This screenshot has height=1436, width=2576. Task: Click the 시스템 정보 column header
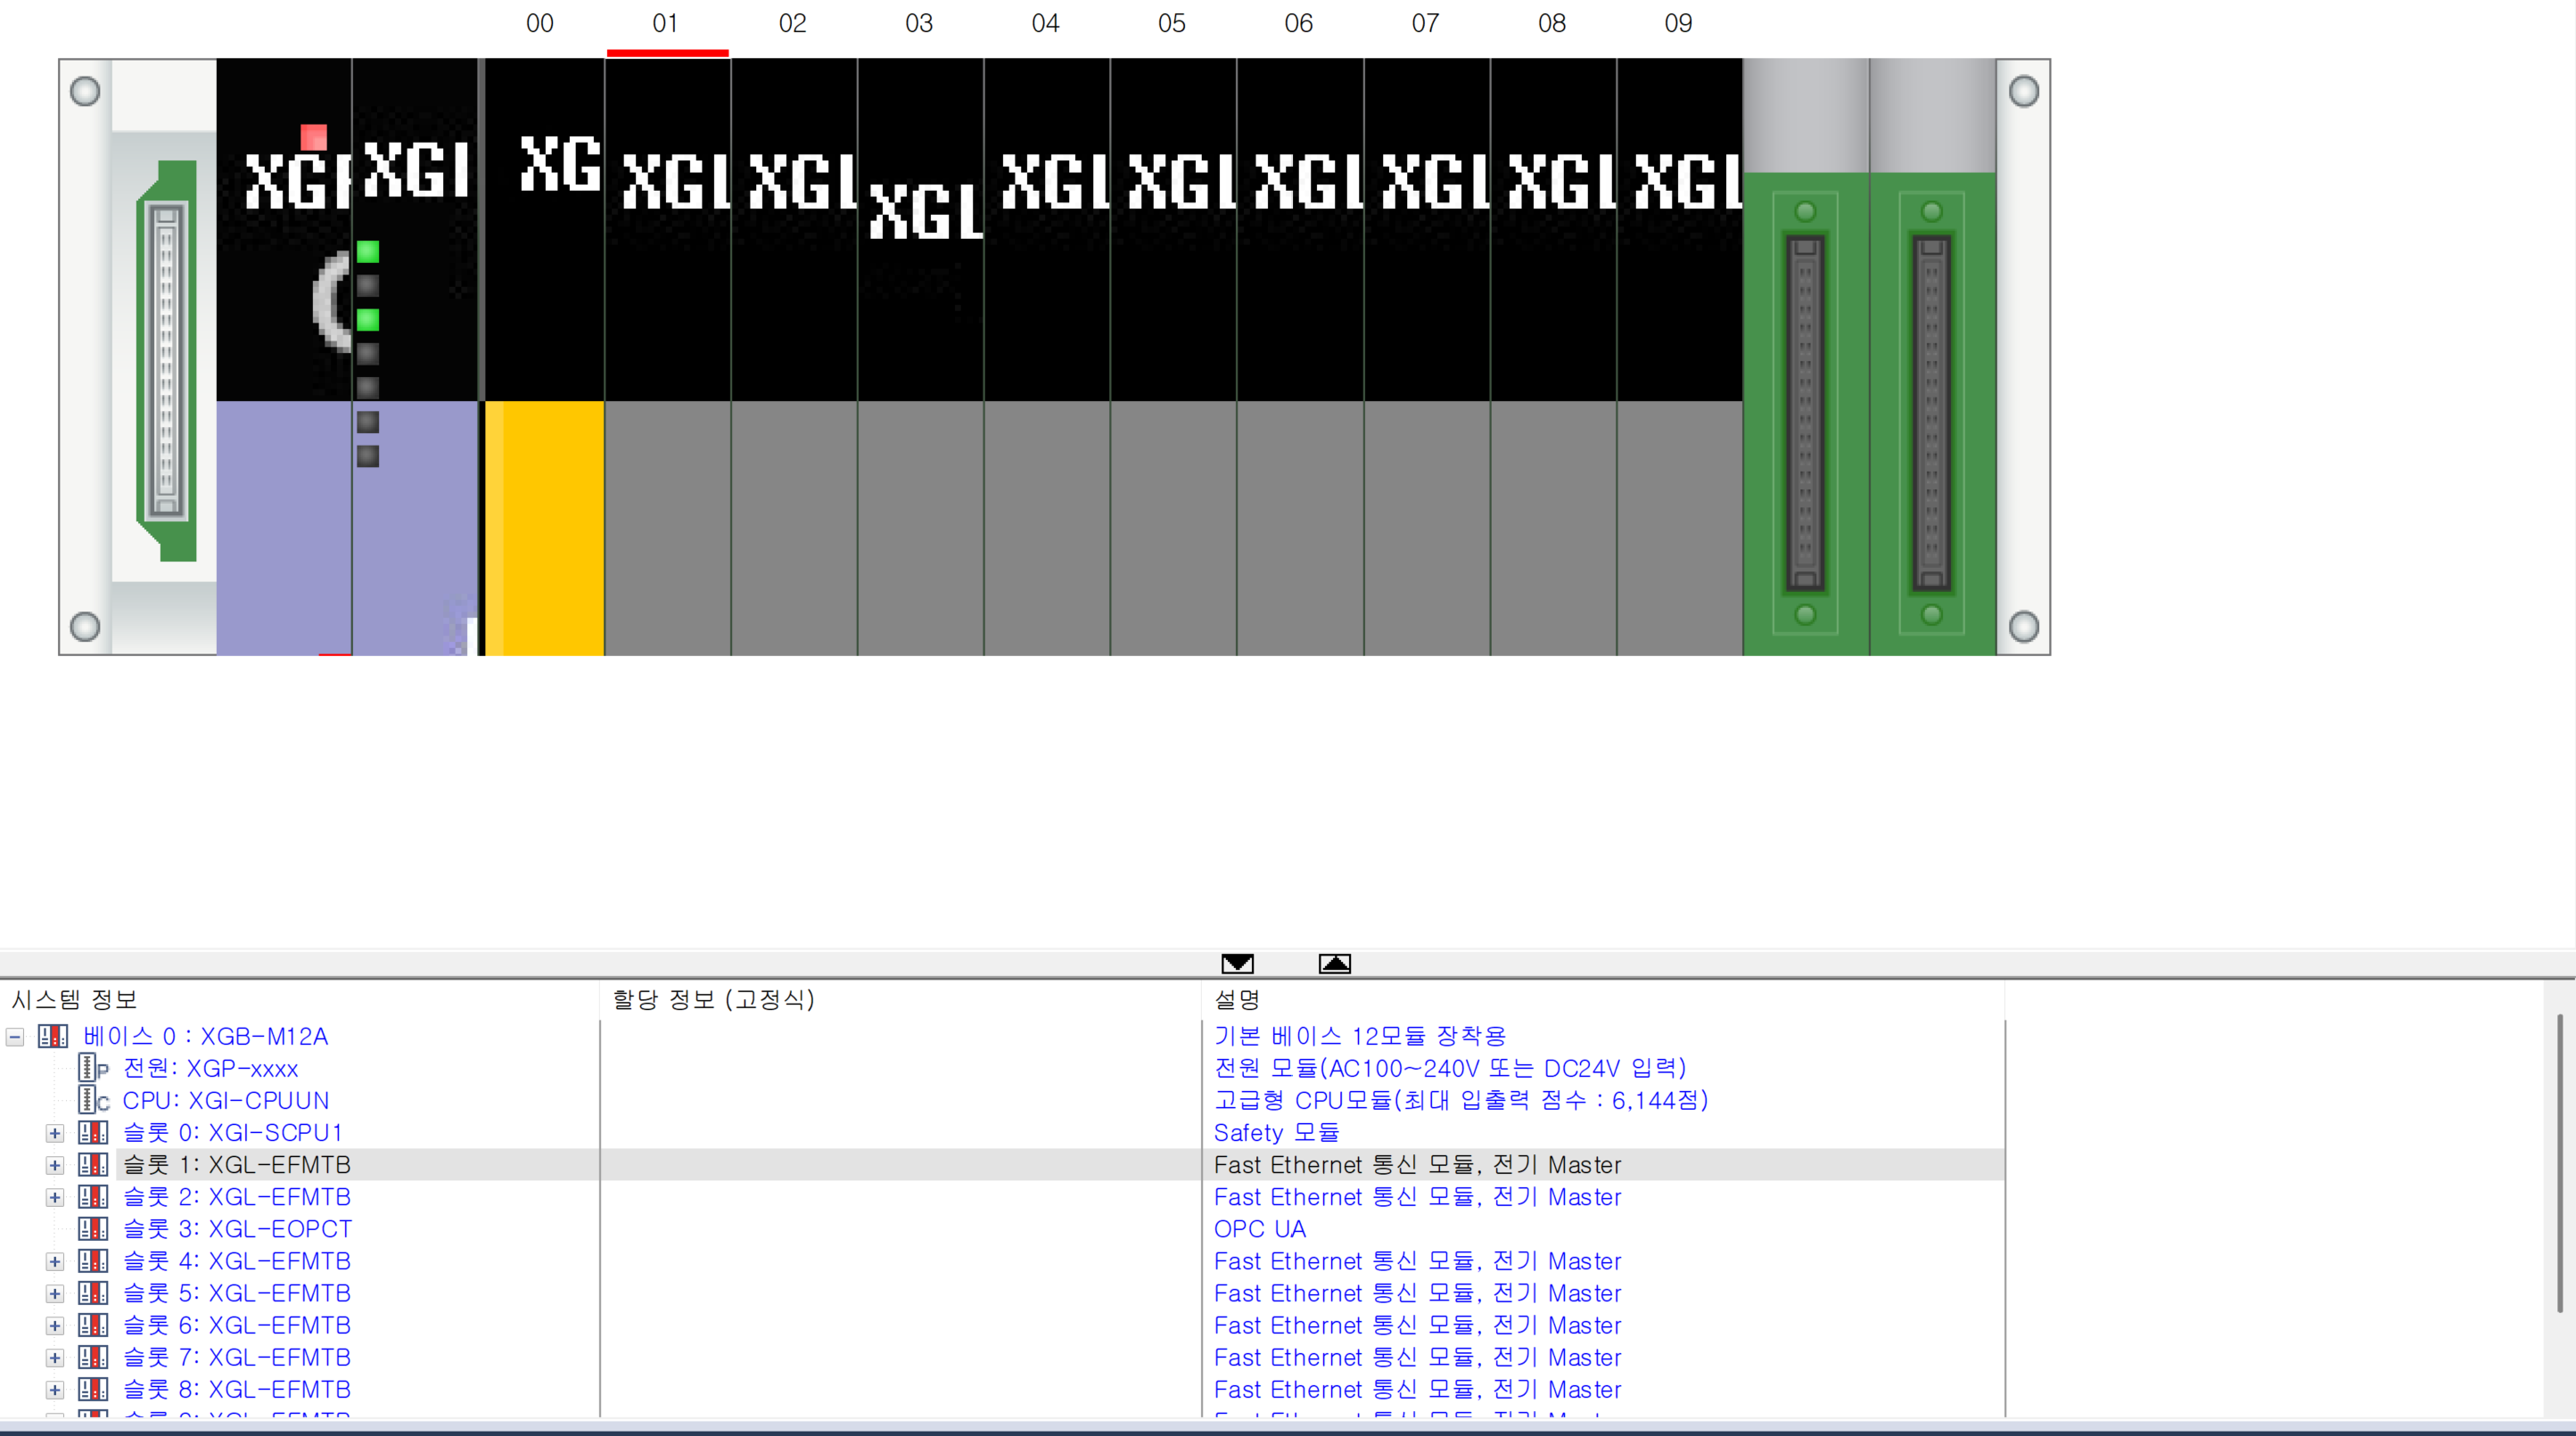pyautogui.click(x=300, y=999)
